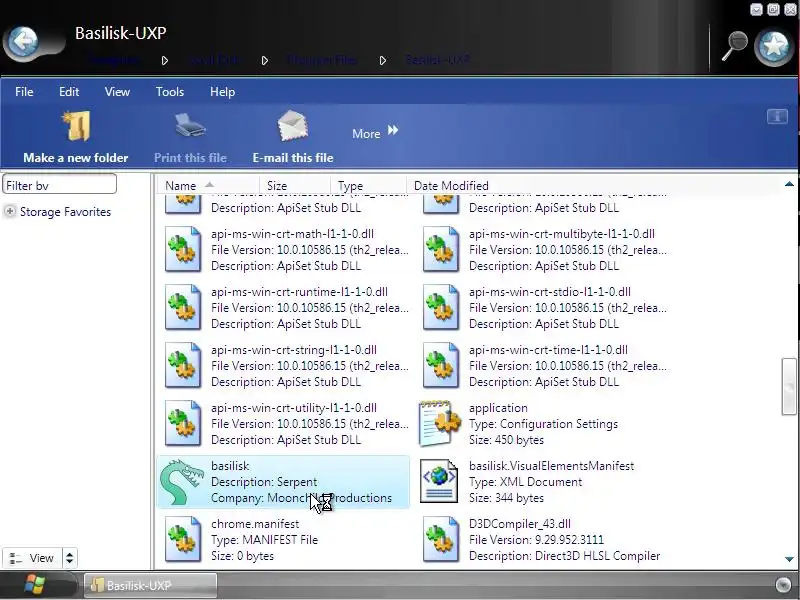Click the Basilisk-UXP window title text
This screenshot has height=600, width=800.
(x=120, y=33)
